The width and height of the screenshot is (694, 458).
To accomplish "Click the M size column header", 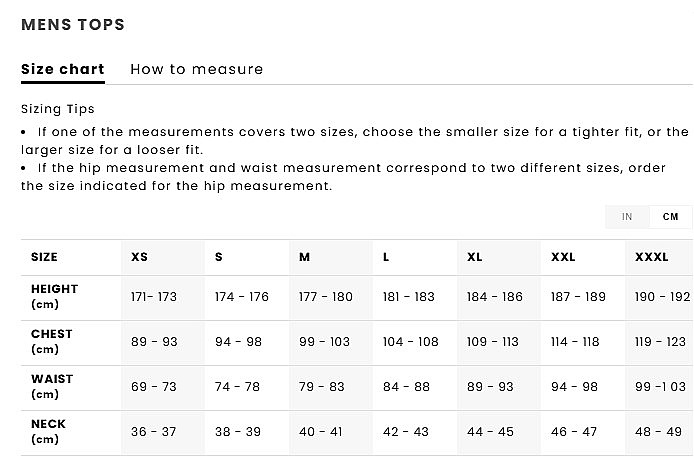I will point(305,257).
